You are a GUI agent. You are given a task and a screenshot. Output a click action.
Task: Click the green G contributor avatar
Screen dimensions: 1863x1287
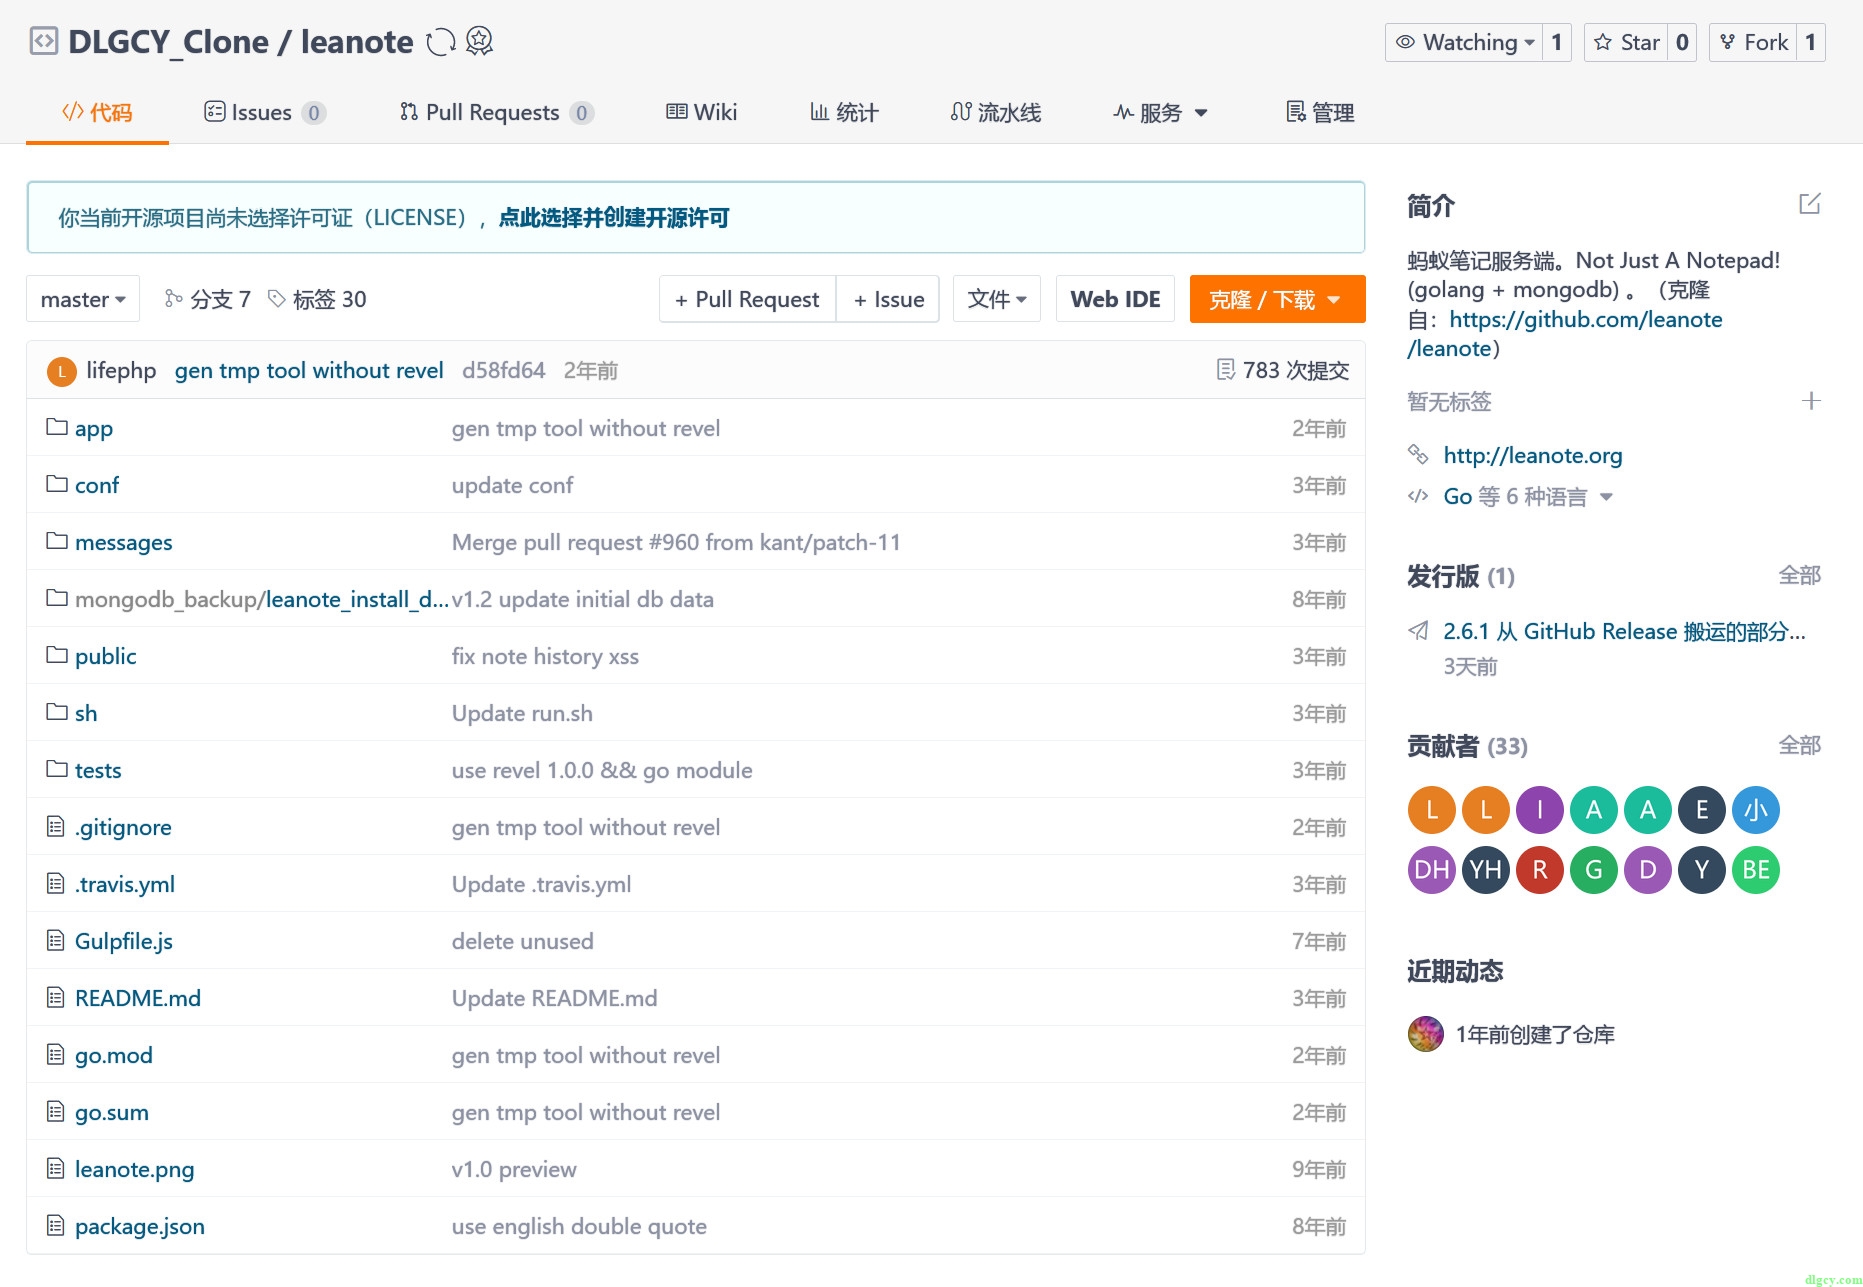point(1594,870)
